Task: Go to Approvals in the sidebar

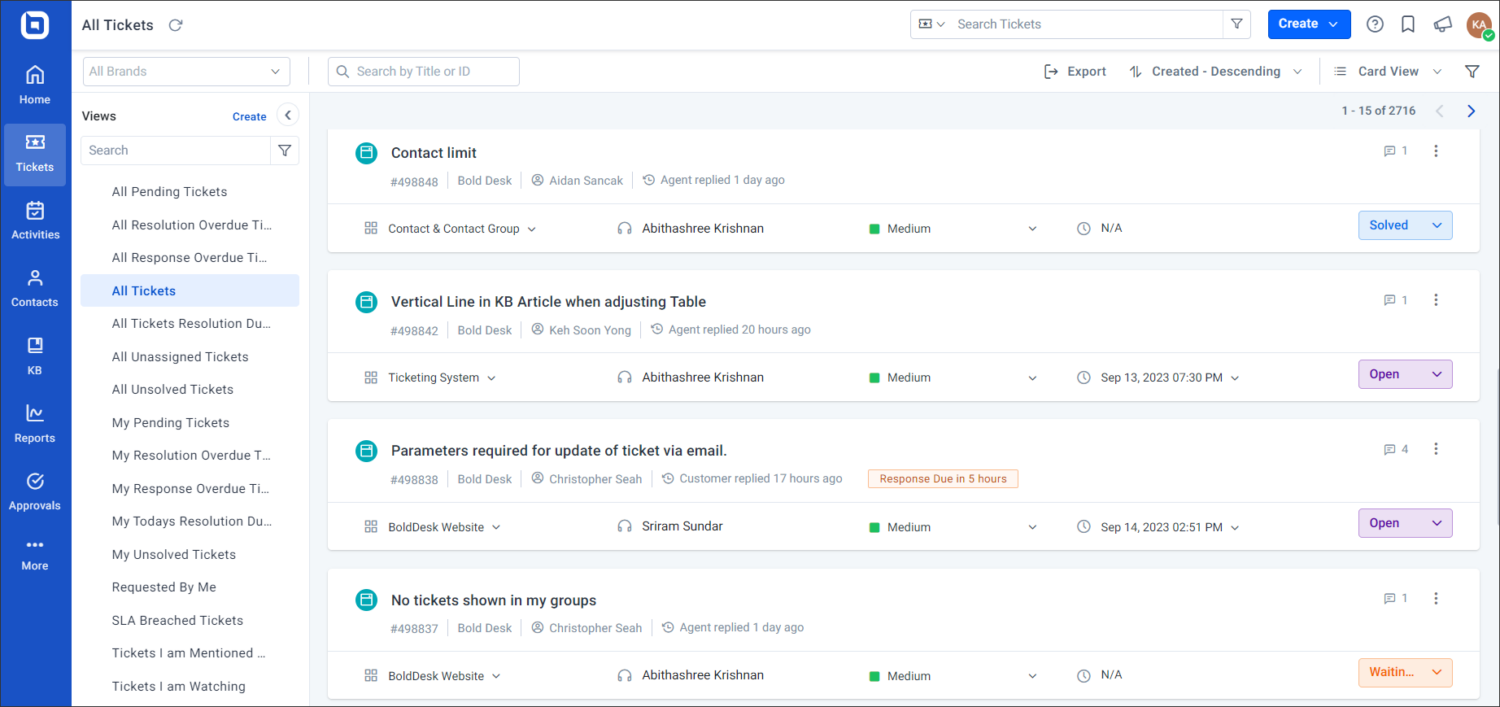Action: pyautogui.click(x=35, y=489)
